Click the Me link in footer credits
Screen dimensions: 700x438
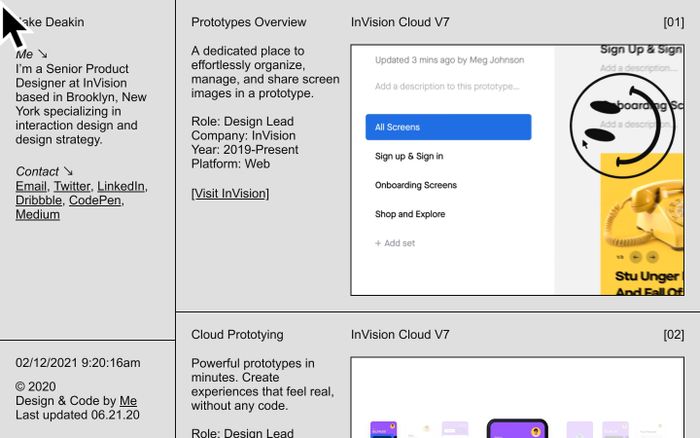[128, 401]
